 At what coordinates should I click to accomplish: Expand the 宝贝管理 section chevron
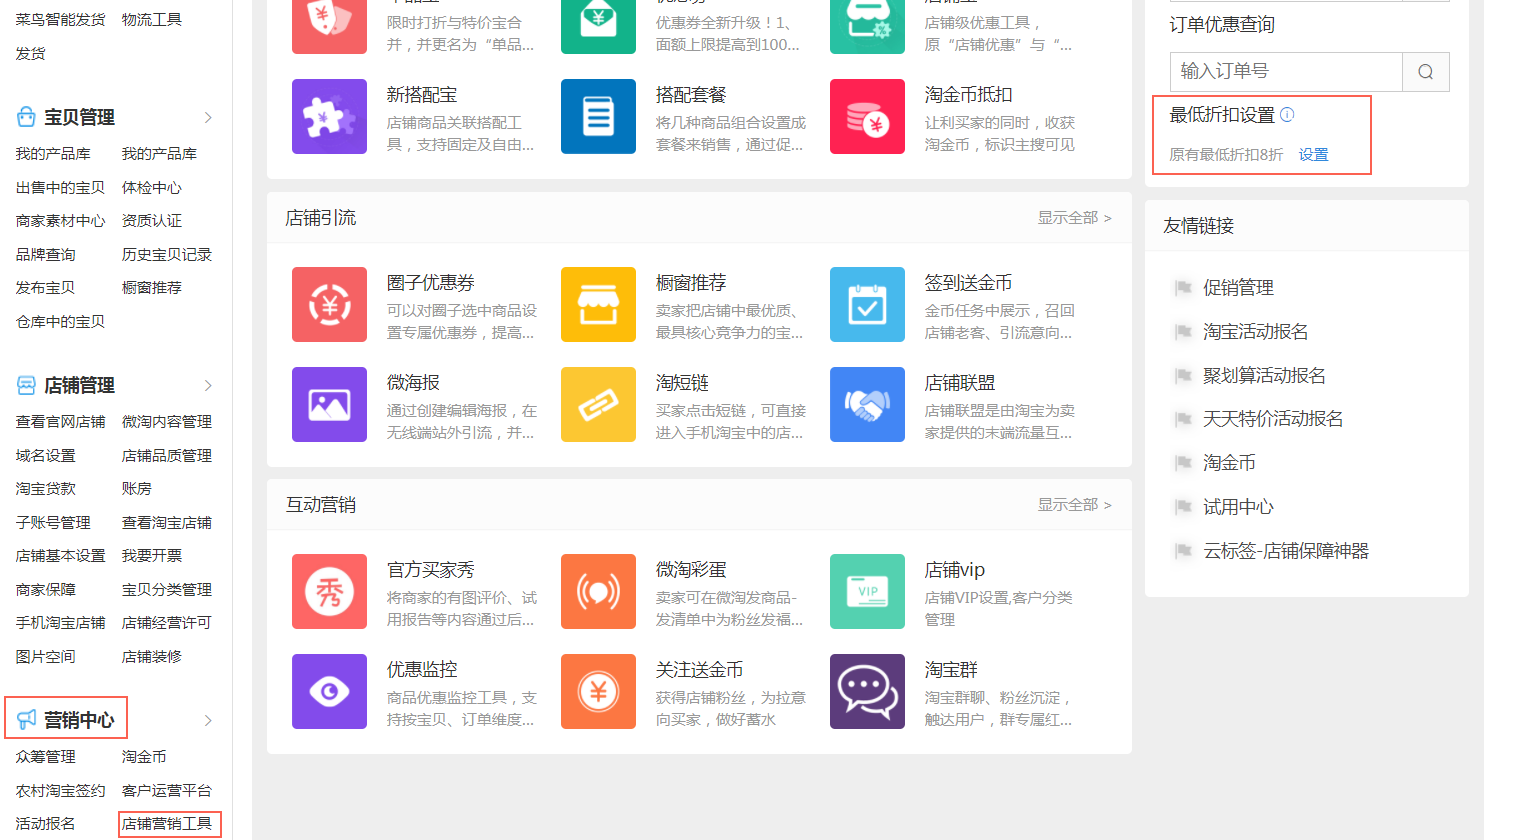pyautogui.click(x=208, y=117)
